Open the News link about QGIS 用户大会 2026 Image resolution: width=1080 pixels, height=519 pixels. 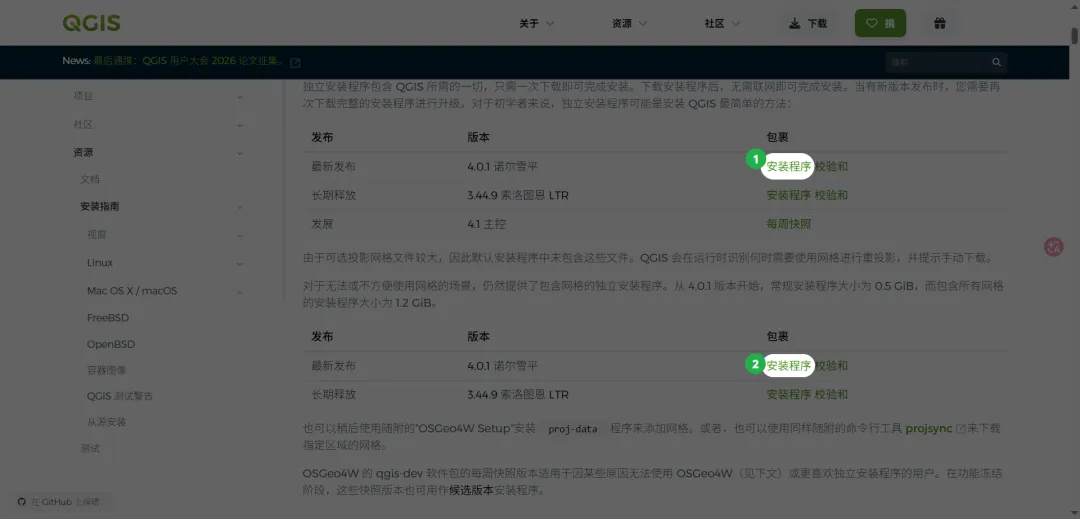[189, 61]
